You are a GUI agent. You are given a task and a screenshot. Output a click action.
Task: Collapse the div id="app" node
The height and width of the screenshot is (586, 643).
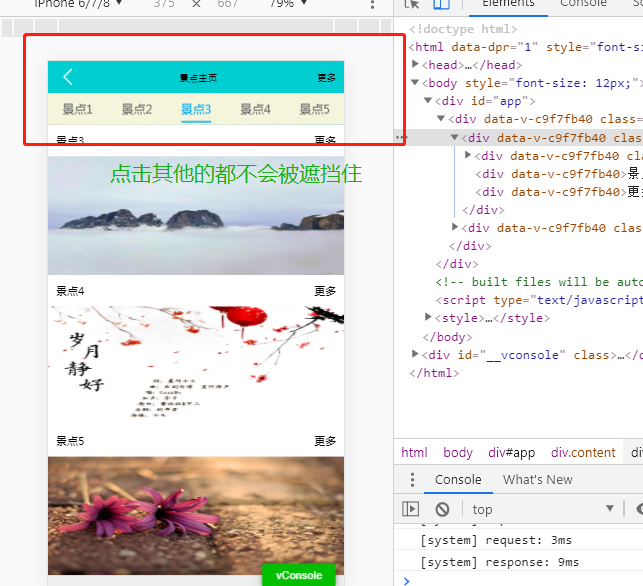[x=428, y=100]
